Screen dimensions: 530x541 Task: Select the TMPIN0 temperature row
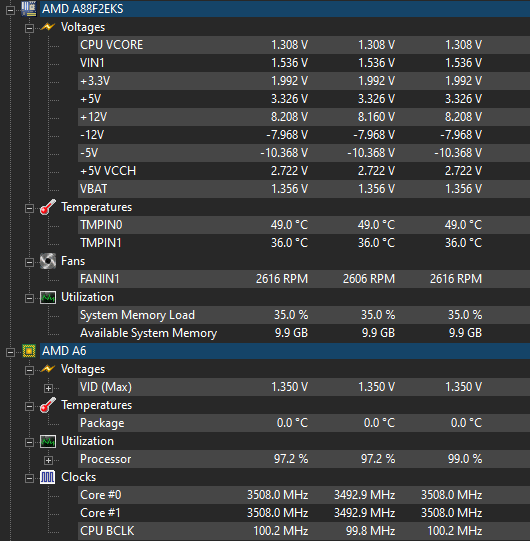pos(304,225)
